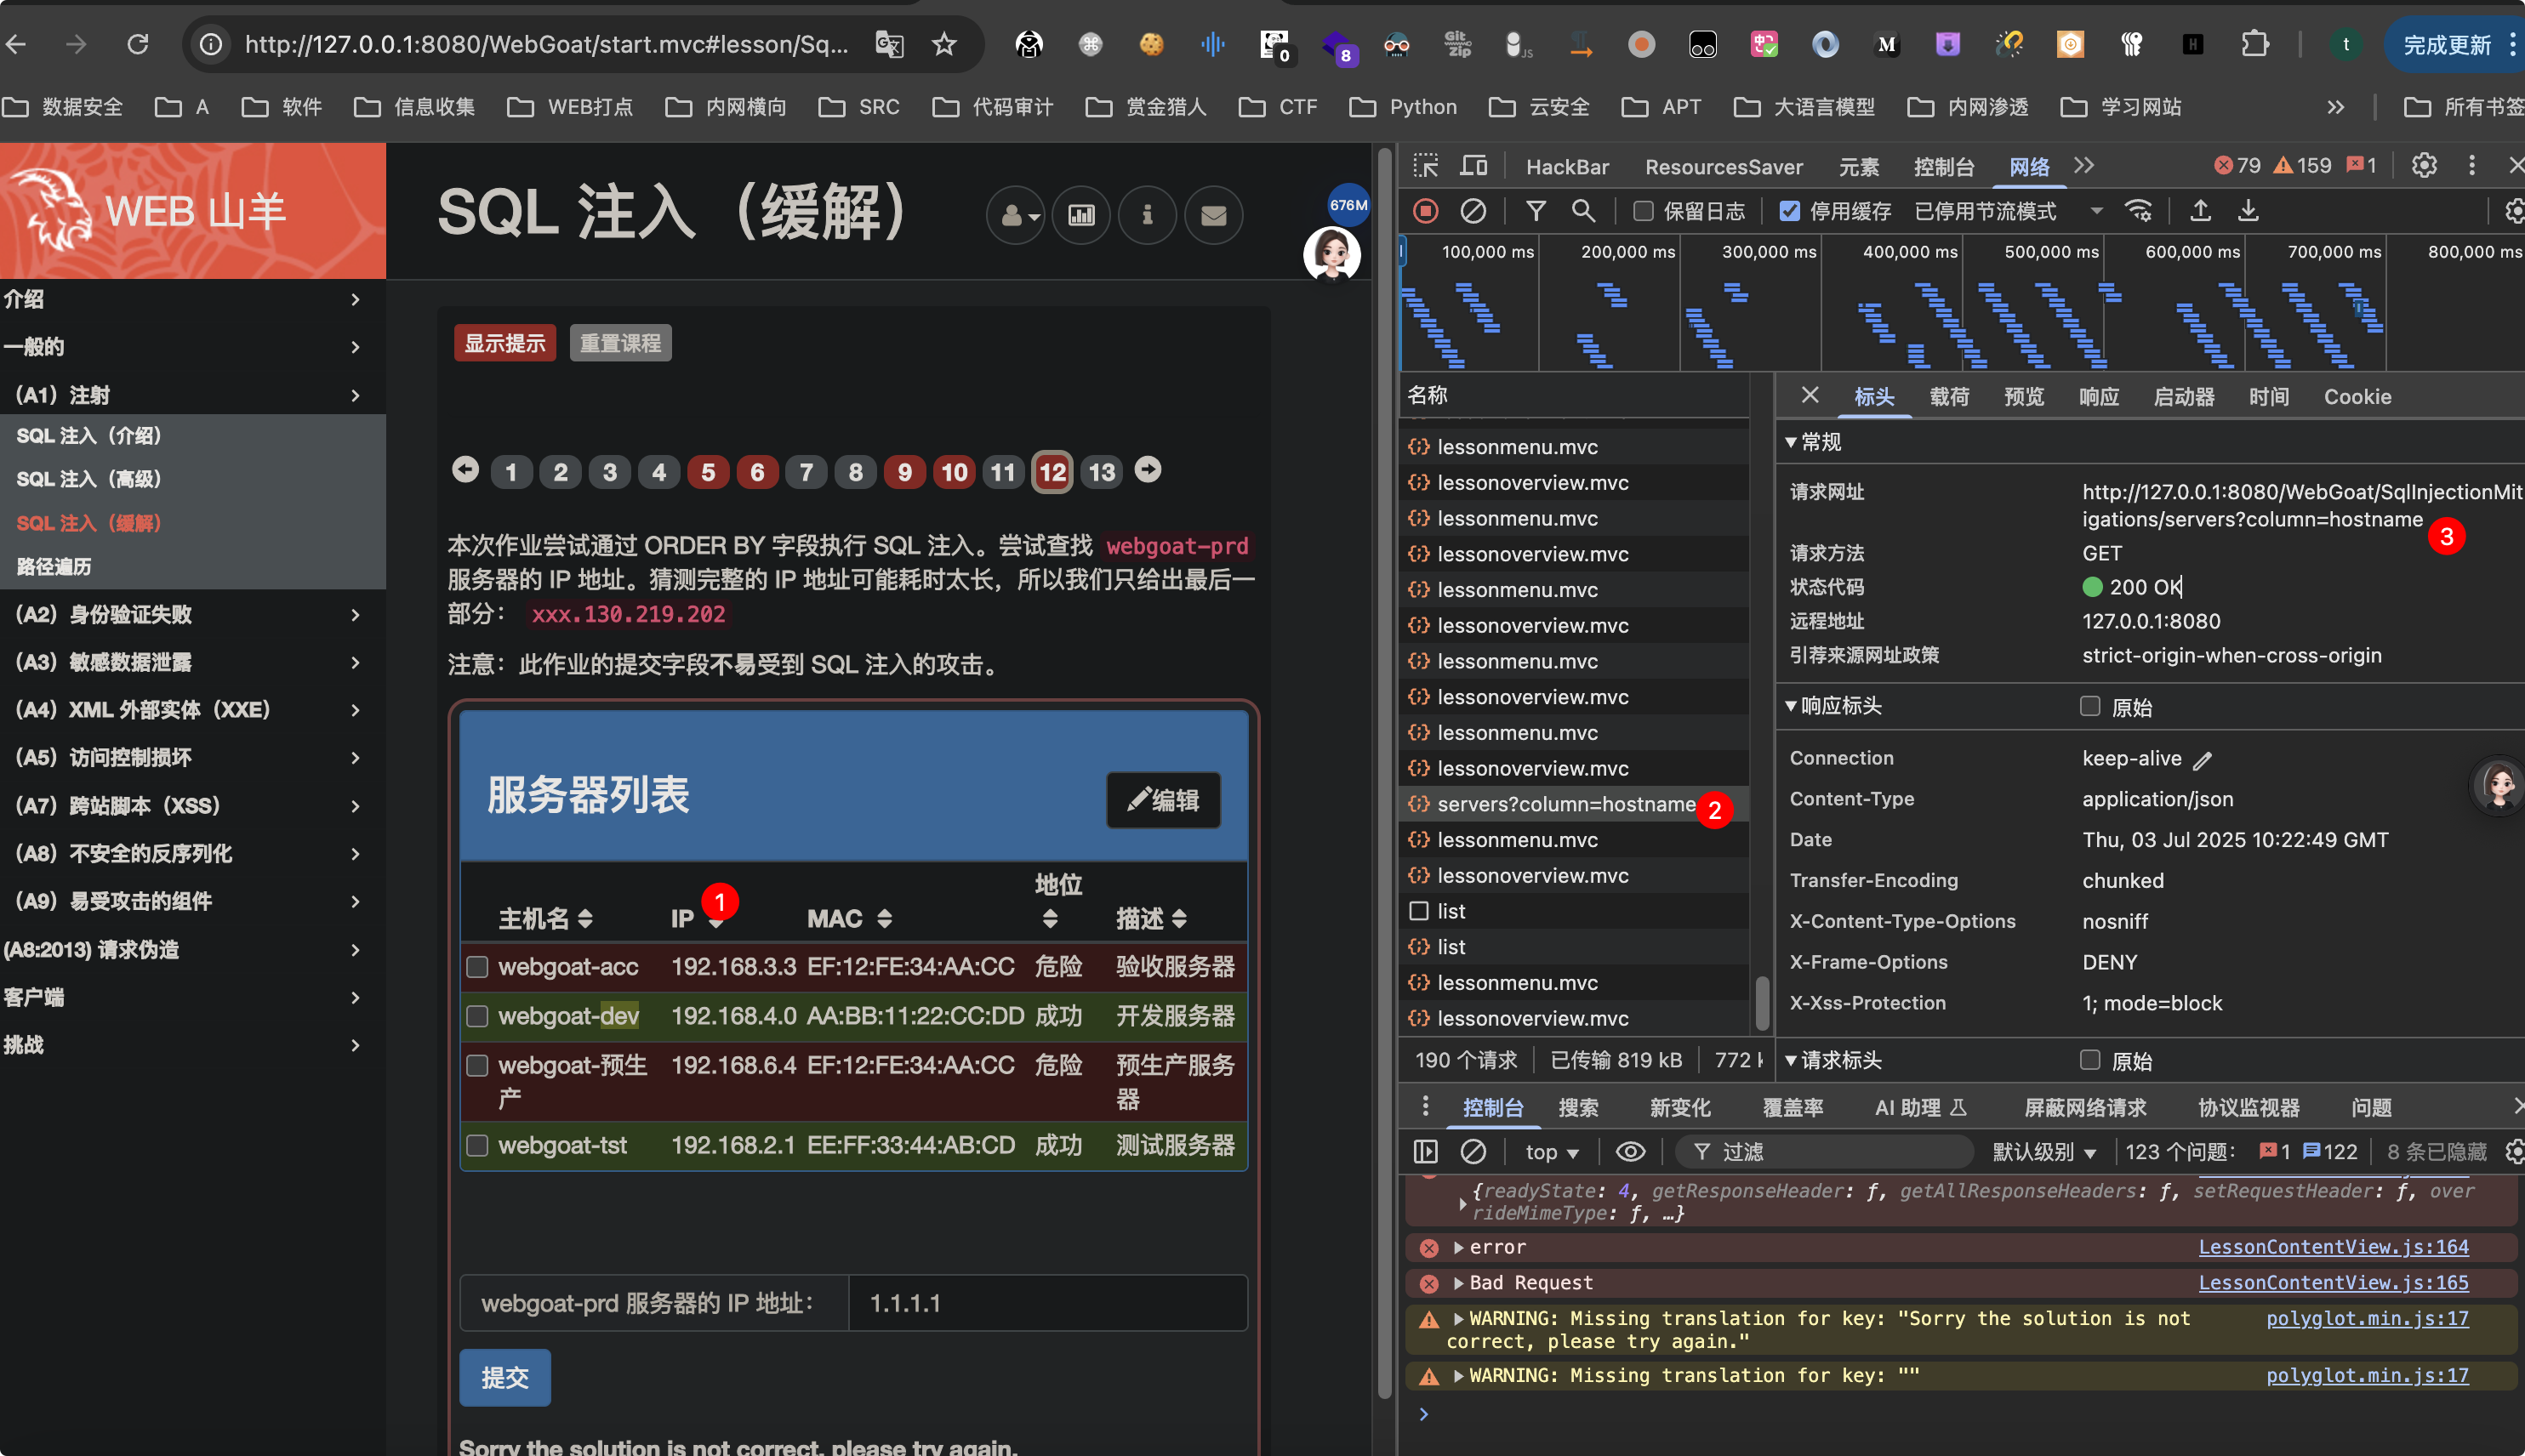Open the lesson info icon

(1147, 214)
